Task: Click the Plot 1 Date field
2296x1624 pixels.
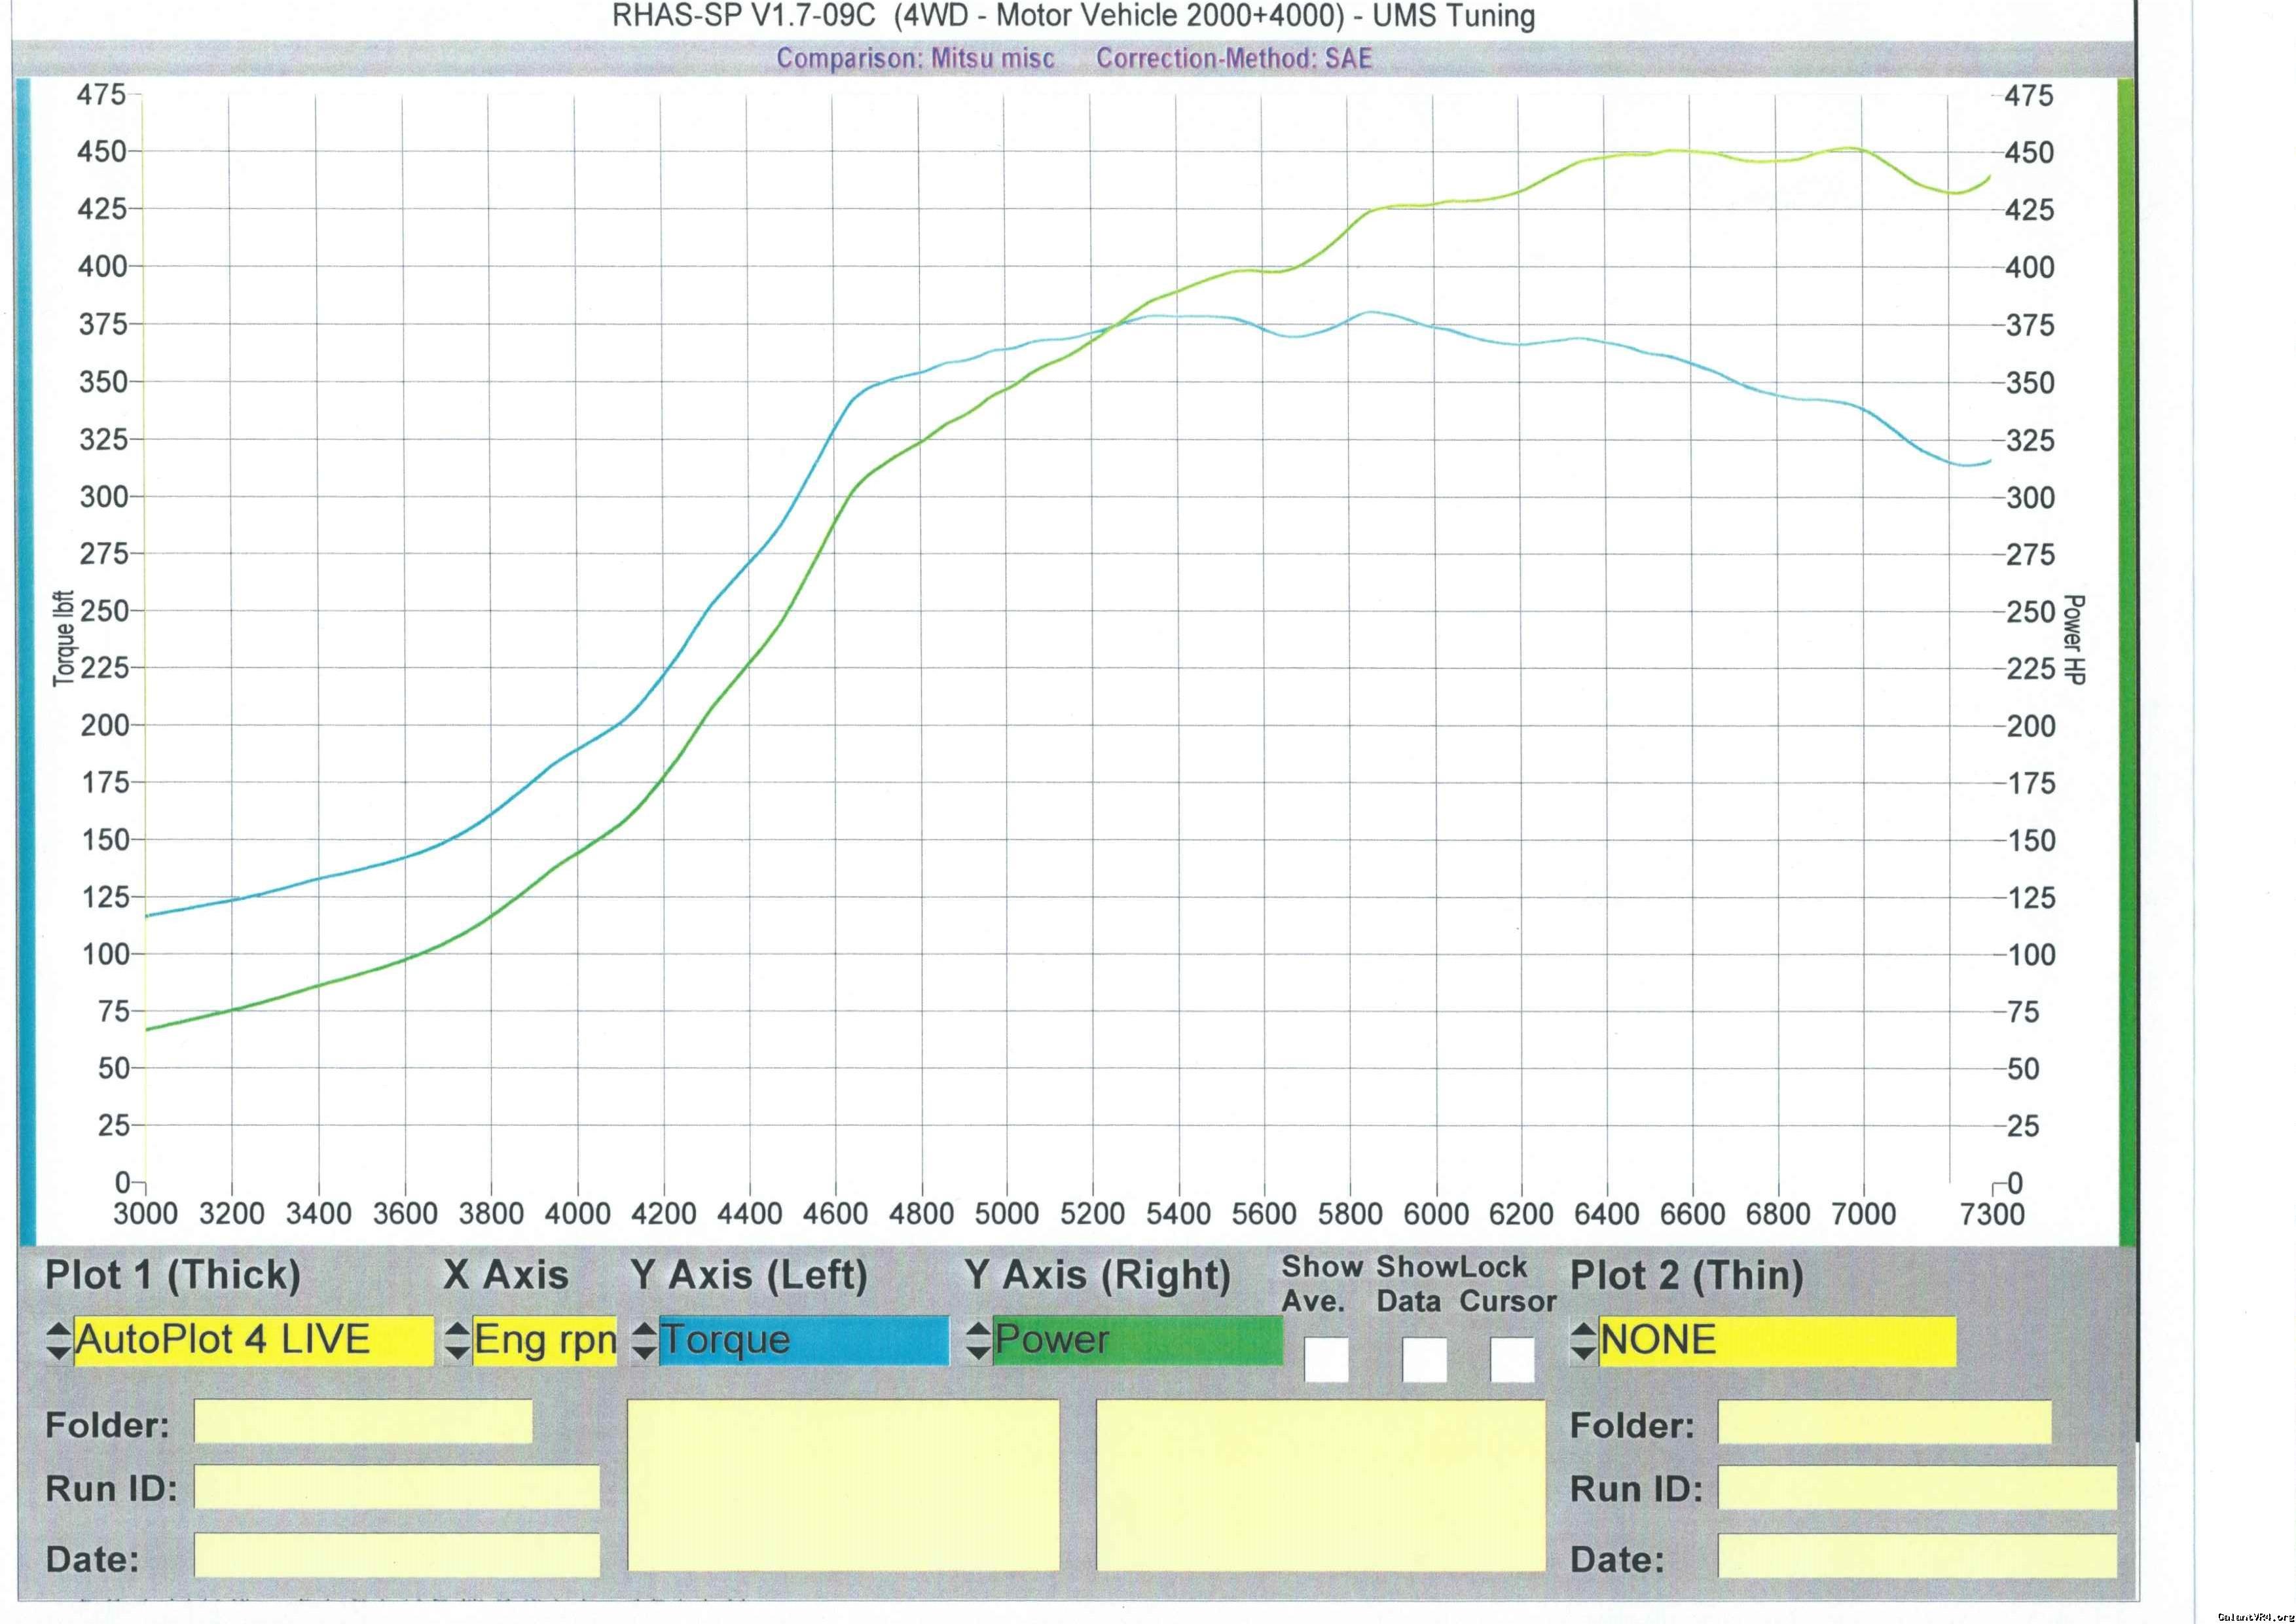Action: pyautogui.click(x=396, y=1555)
